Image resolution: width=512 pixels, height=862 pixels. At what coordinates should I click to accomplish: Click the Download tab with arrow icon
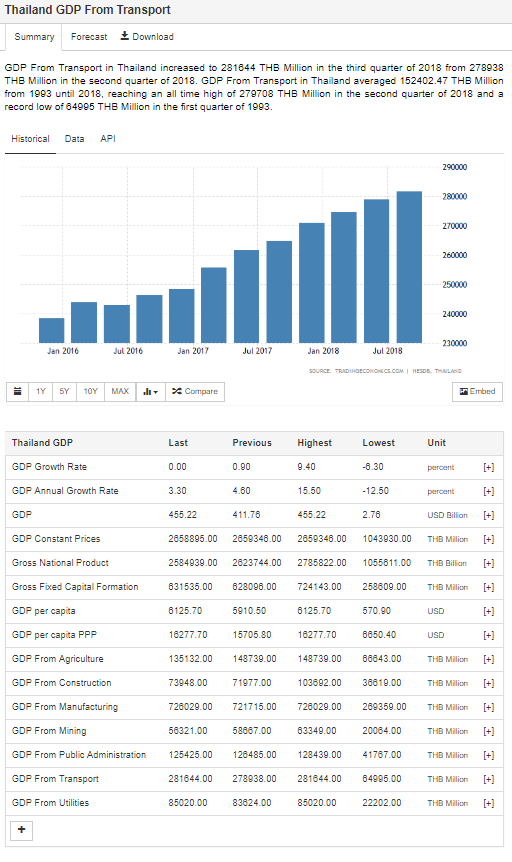click(147, 37)
